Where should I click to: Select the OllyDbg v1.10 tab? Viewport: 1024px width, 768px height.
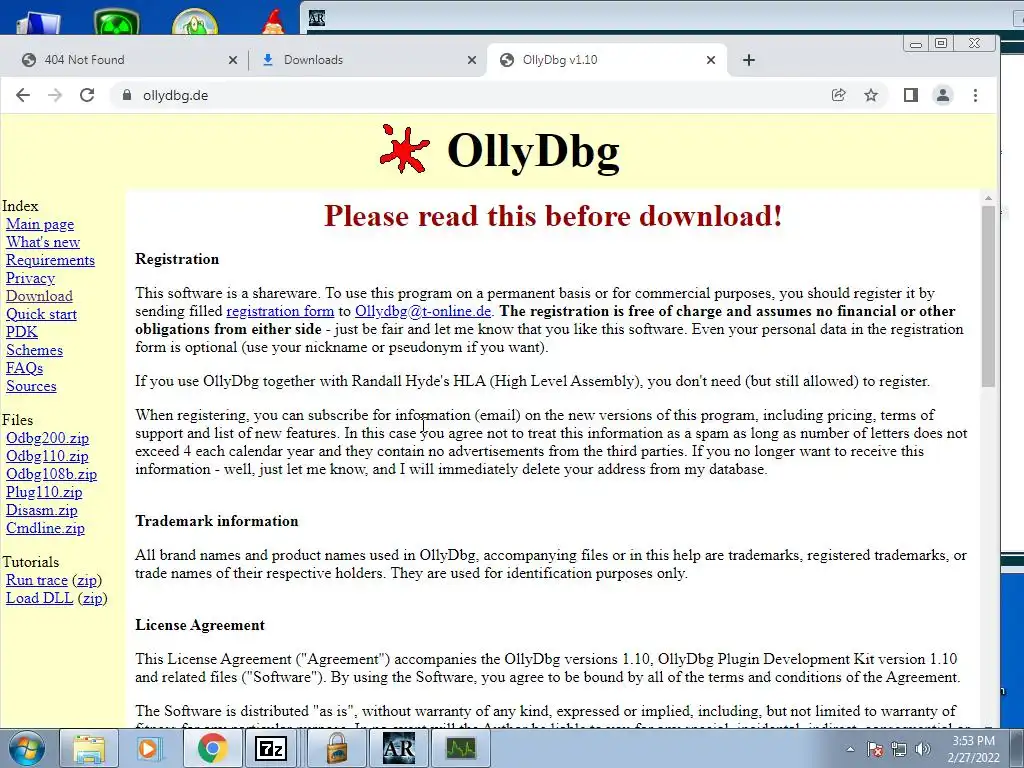pos(606,60)
